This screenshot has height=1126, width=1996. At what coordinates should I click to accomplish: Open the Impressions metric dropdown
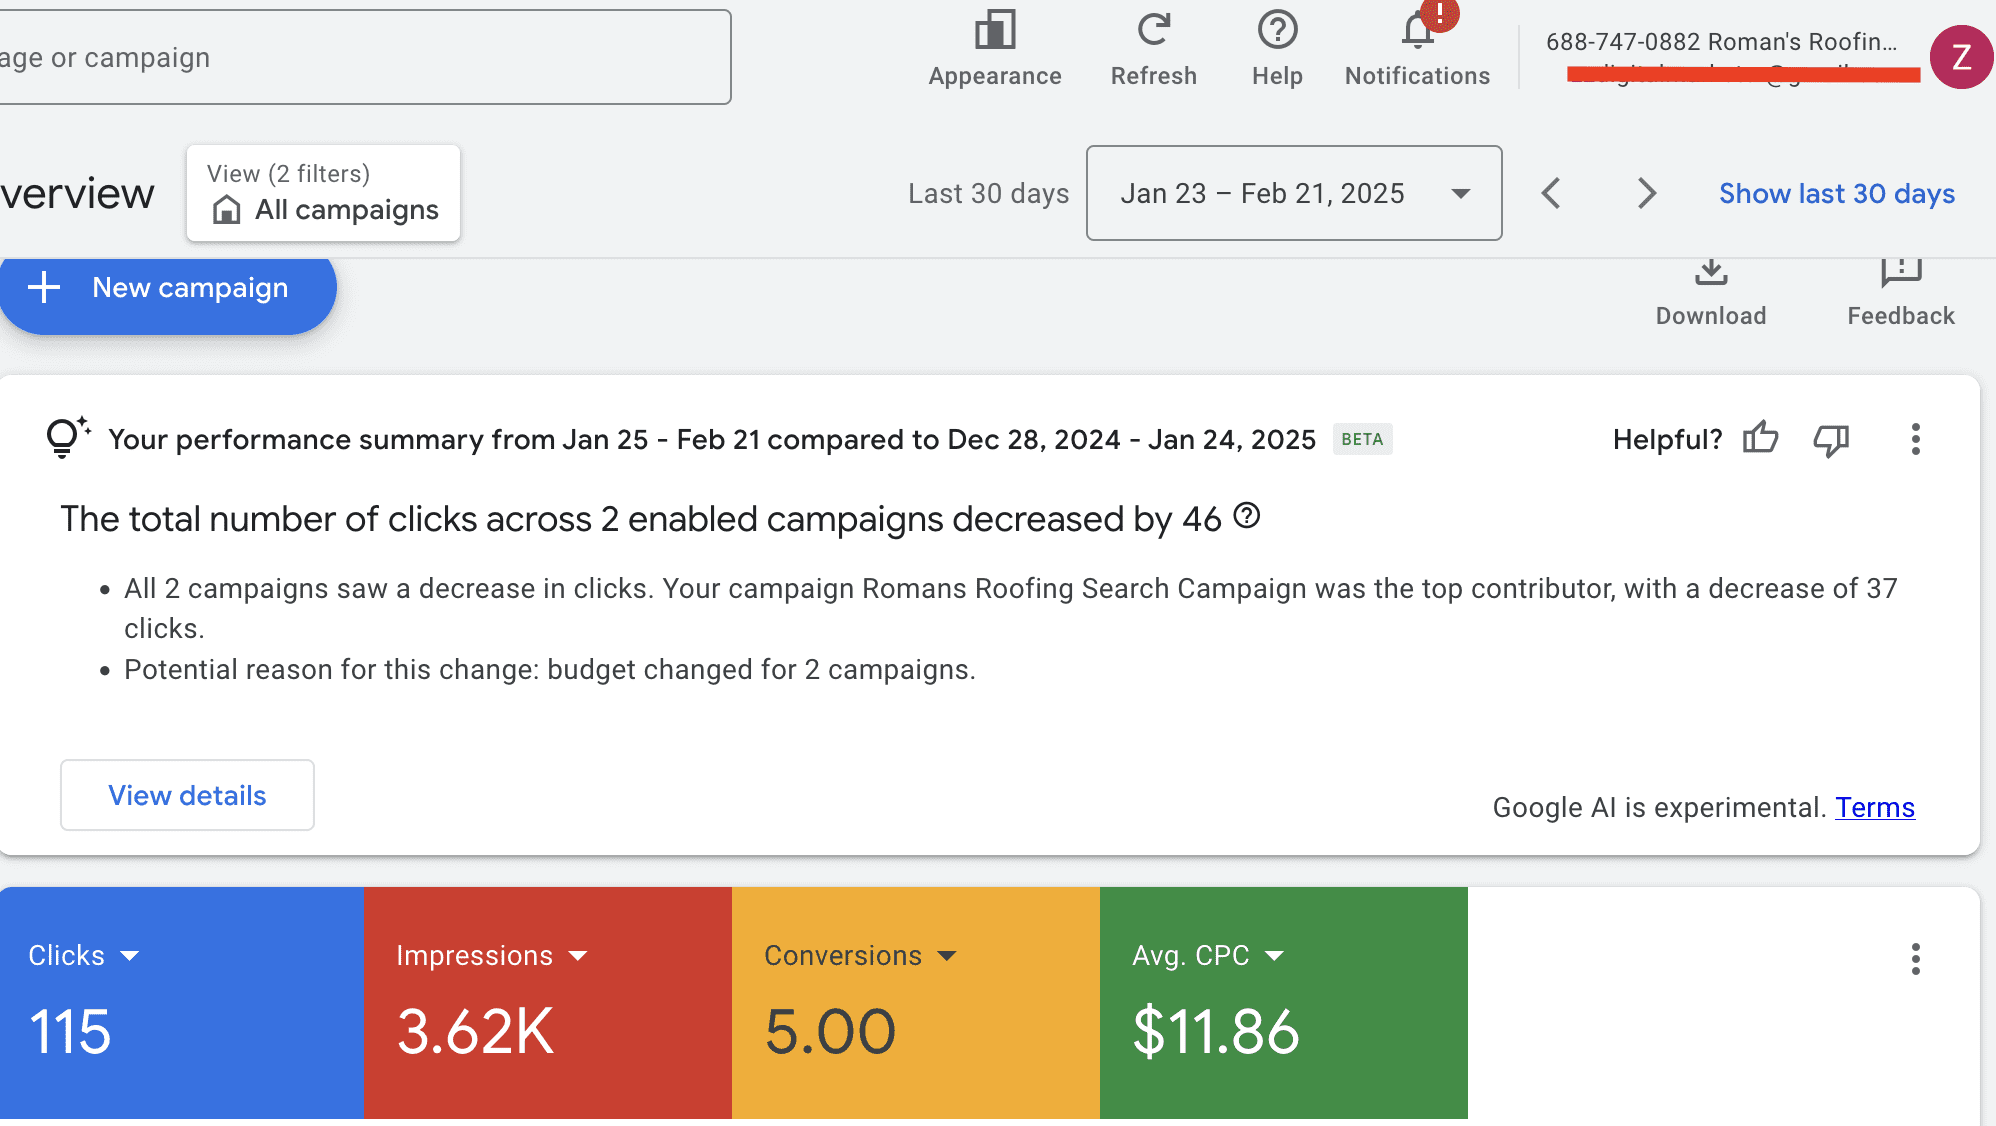click(x=491, y=956)
